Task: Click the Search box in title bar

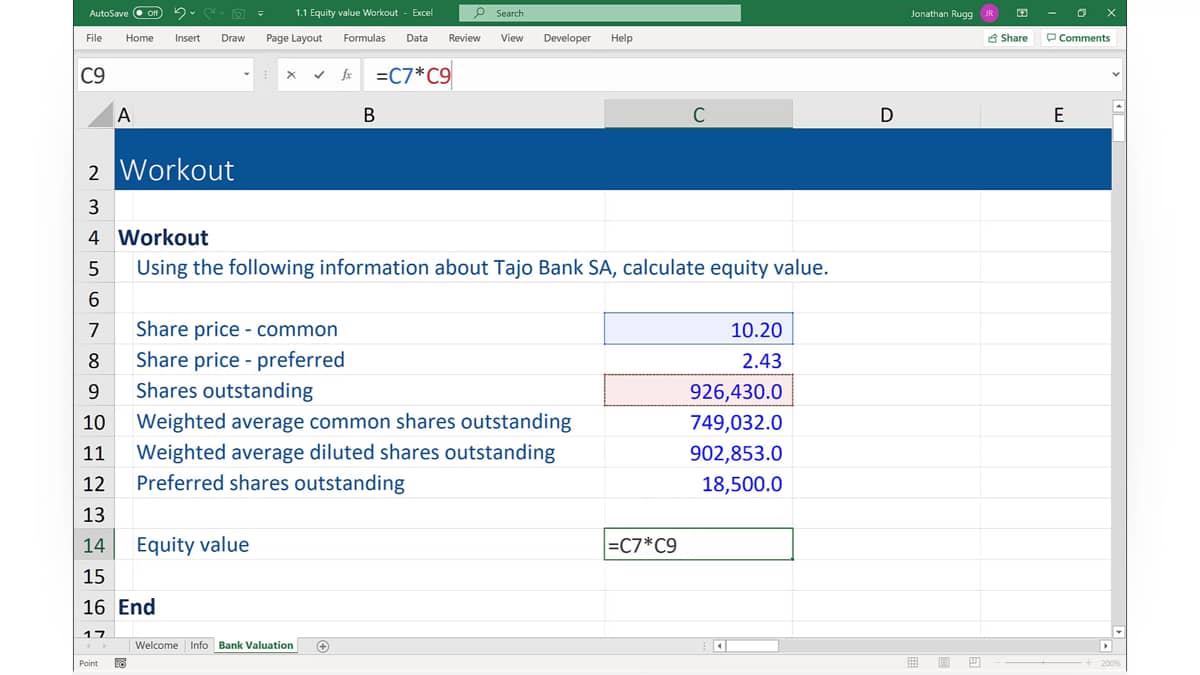Action: [x=600, y=13]
